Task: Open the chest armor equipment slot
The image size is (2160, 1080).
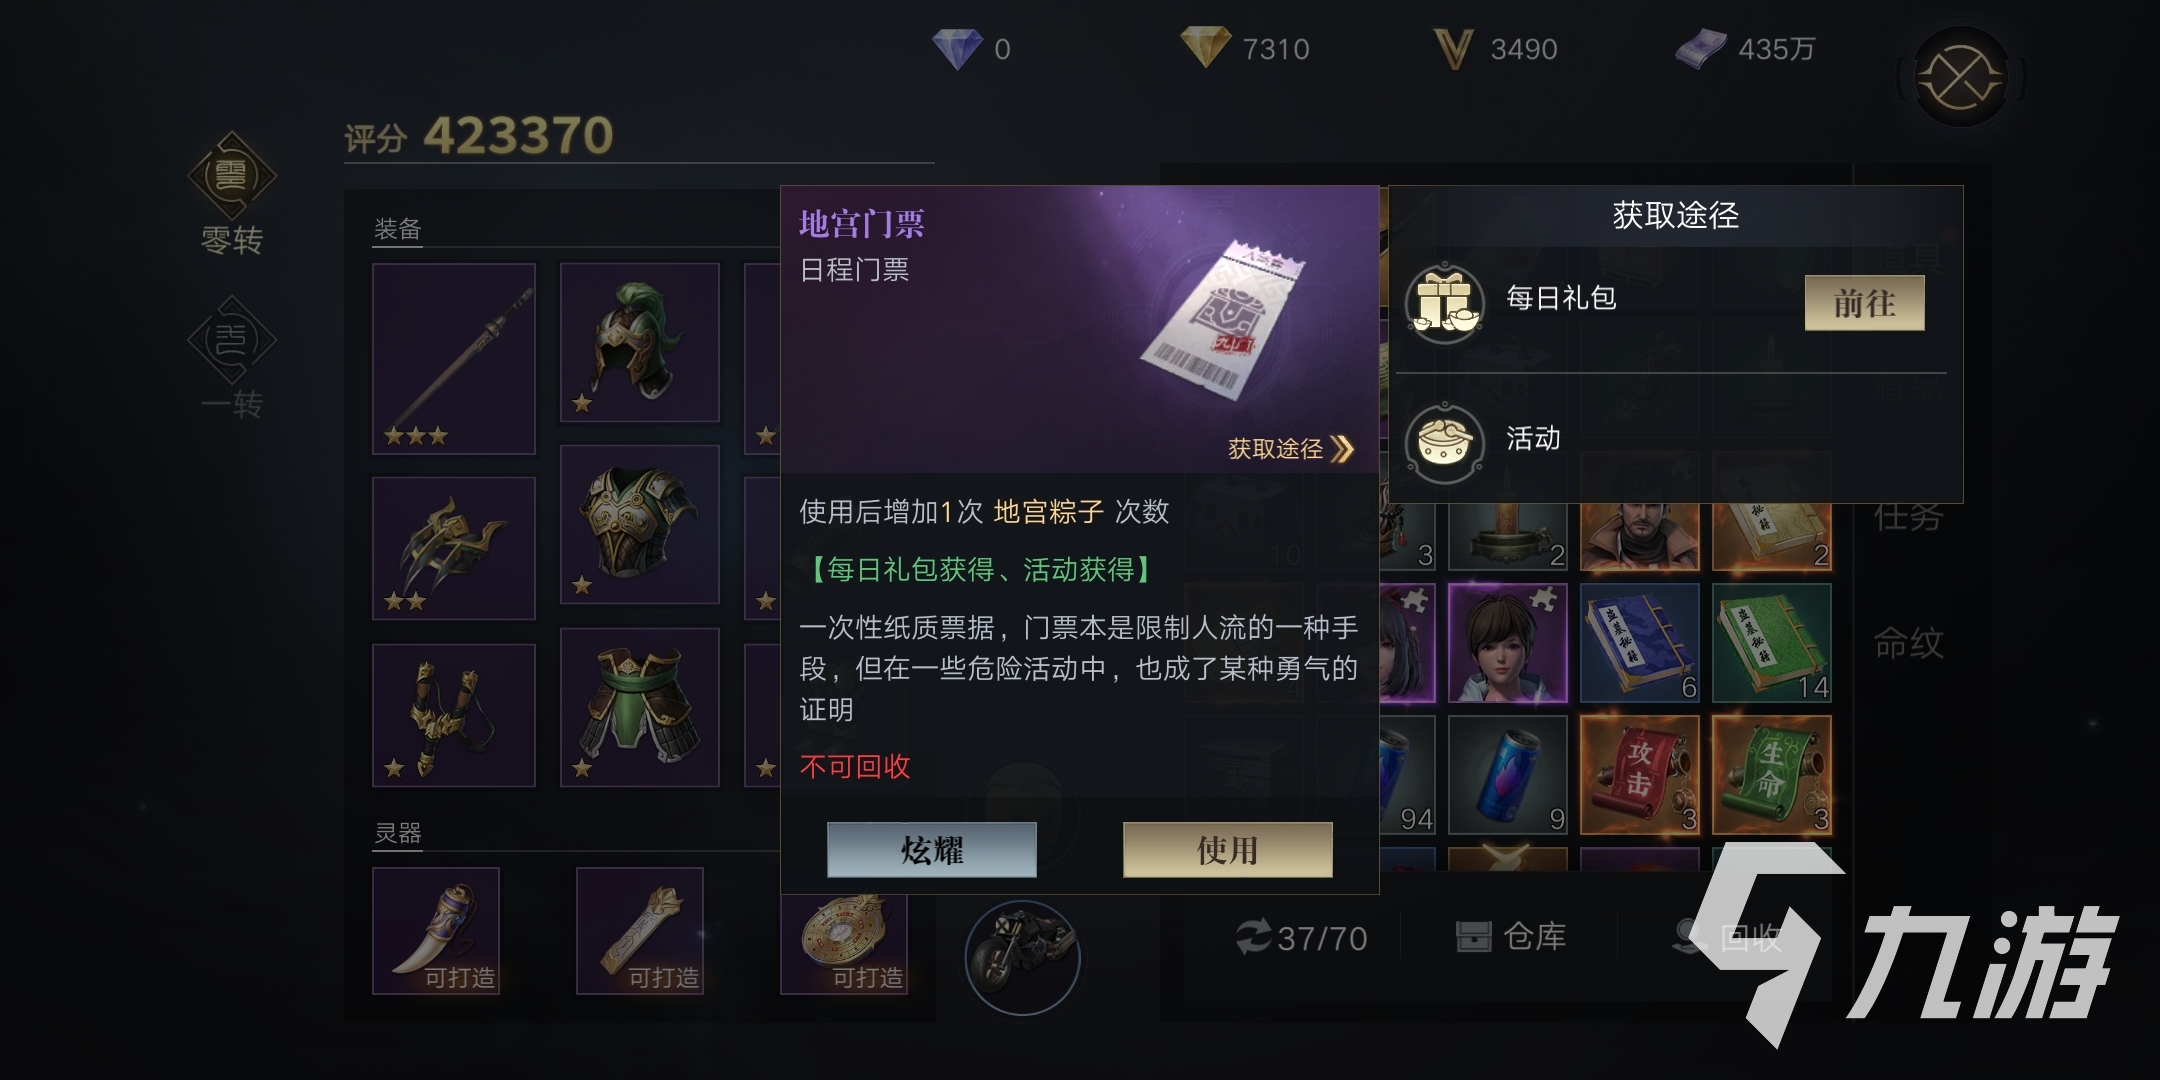Action: pos(640,525)
